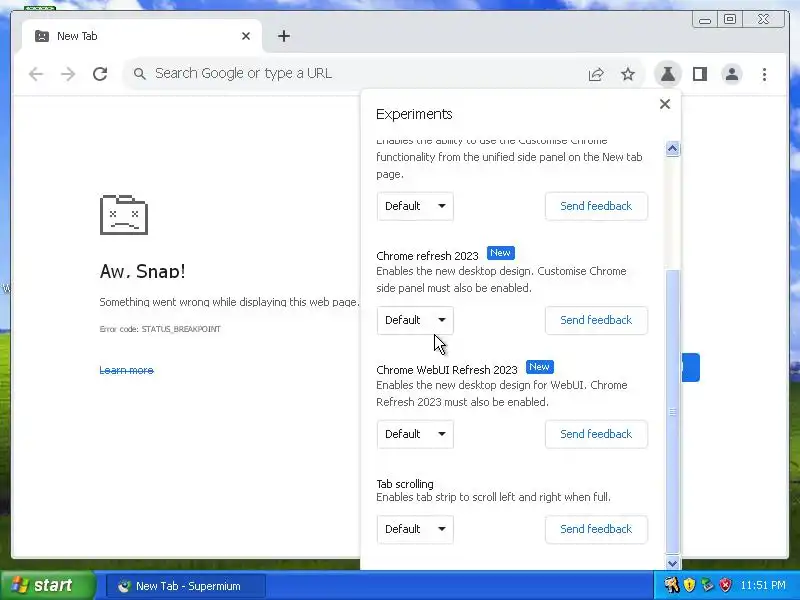Click the Experiments heading text
800x600 pixels.
414,114
